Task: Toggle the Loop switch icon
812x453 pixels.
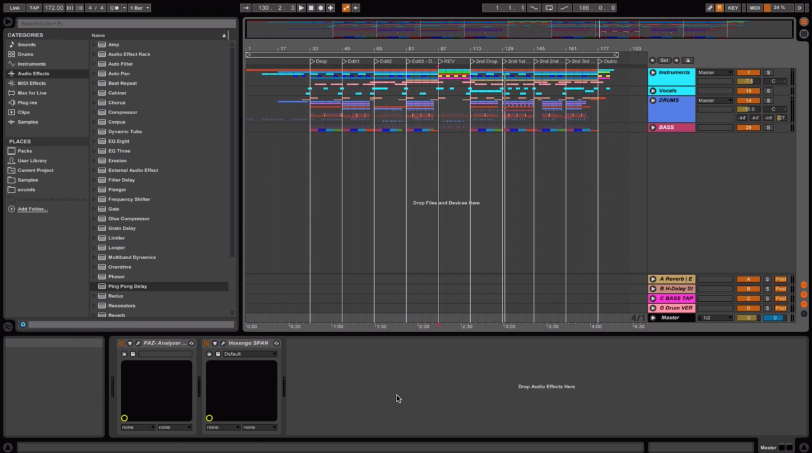Action: point(549,8)
